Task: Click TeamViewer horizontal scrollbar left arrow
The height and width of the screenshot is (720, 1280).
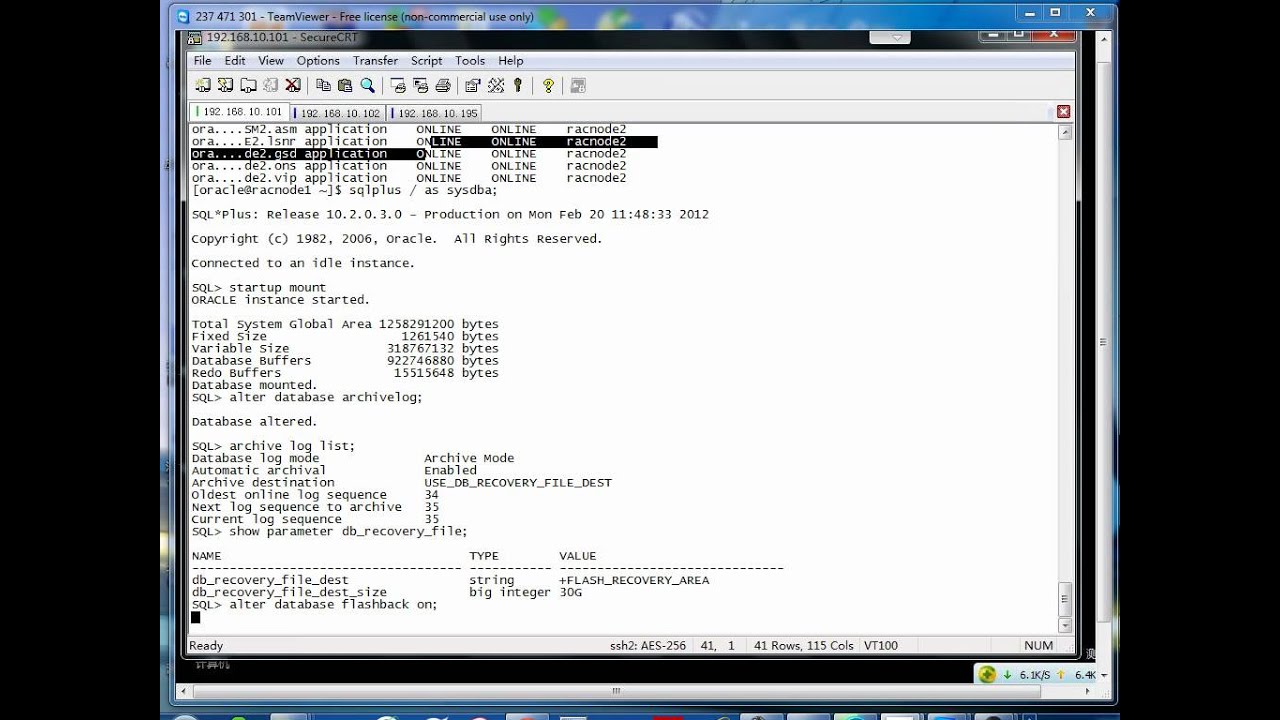Action: [x=184, y=690]
